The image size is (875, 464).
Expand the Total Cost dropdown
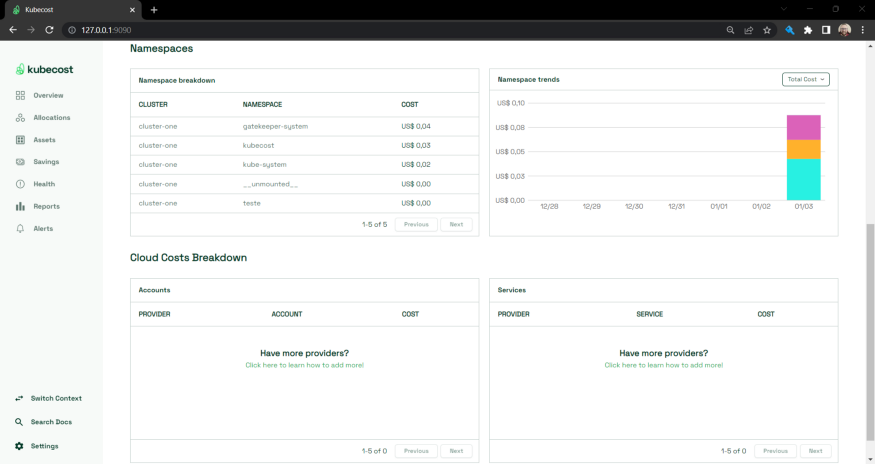805,79
